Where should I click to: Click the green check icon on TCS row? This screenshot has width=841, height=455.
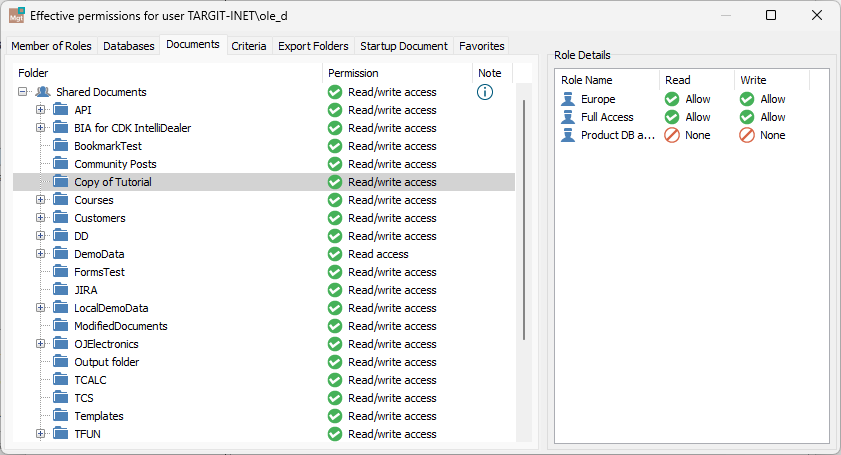(335, 398)
